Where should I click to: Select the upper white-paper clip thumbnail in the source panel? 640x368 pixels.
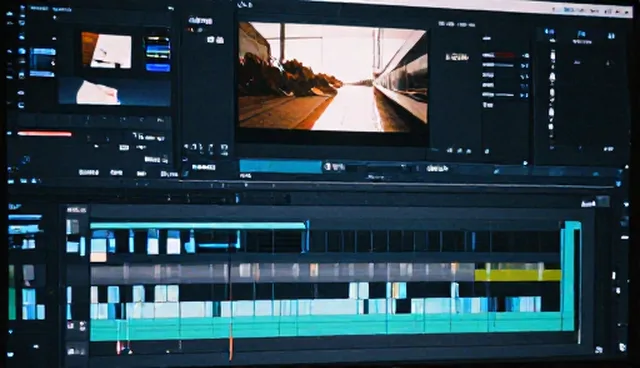(x=107, y=50)
